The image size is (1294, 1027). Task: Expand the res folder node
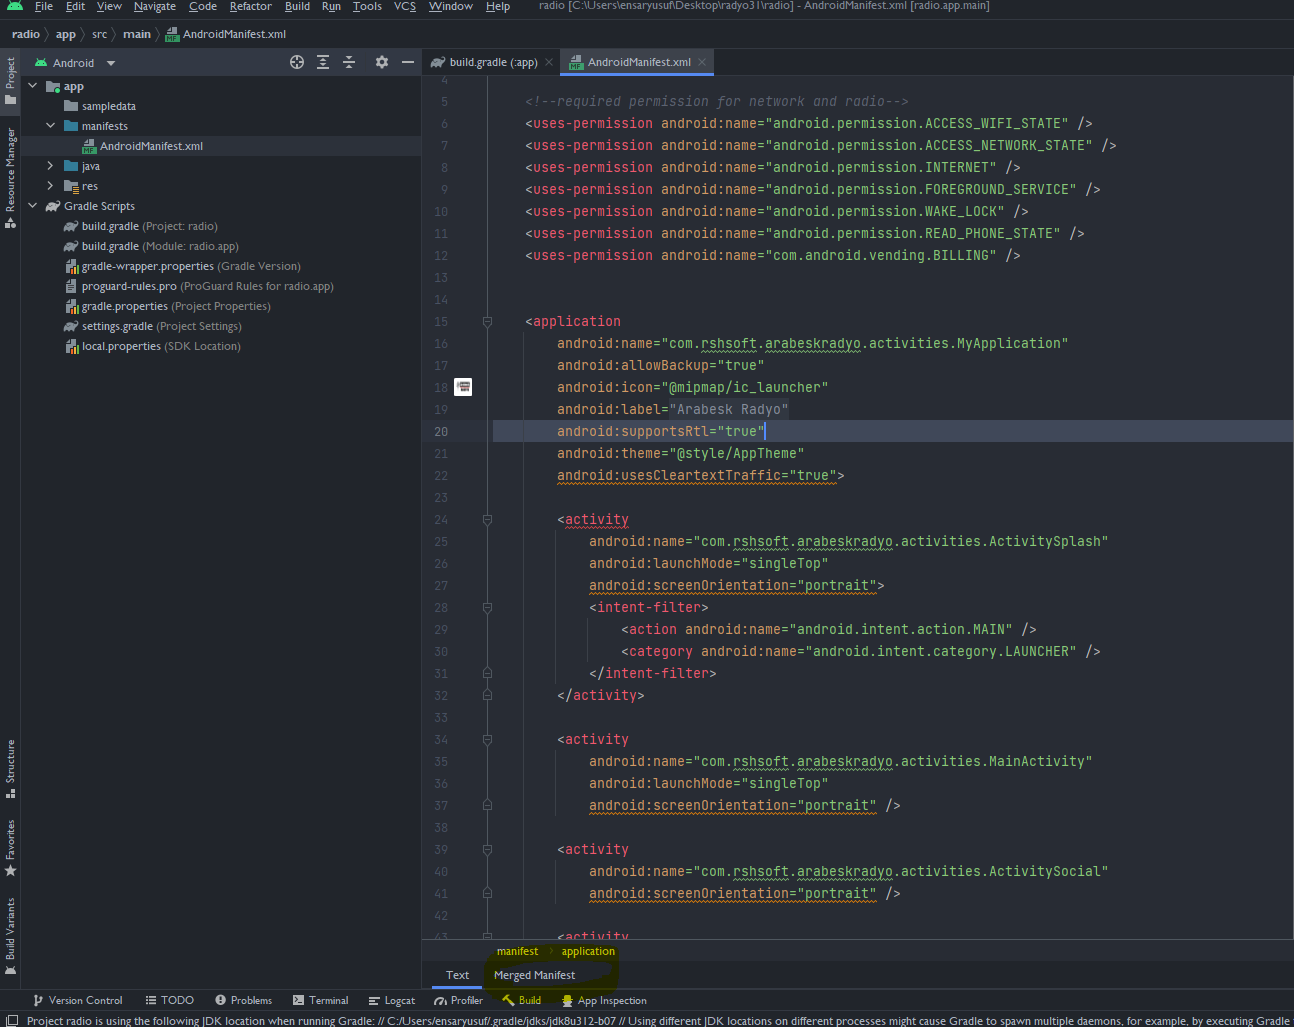pyautogui.click(x=50, y=186)
